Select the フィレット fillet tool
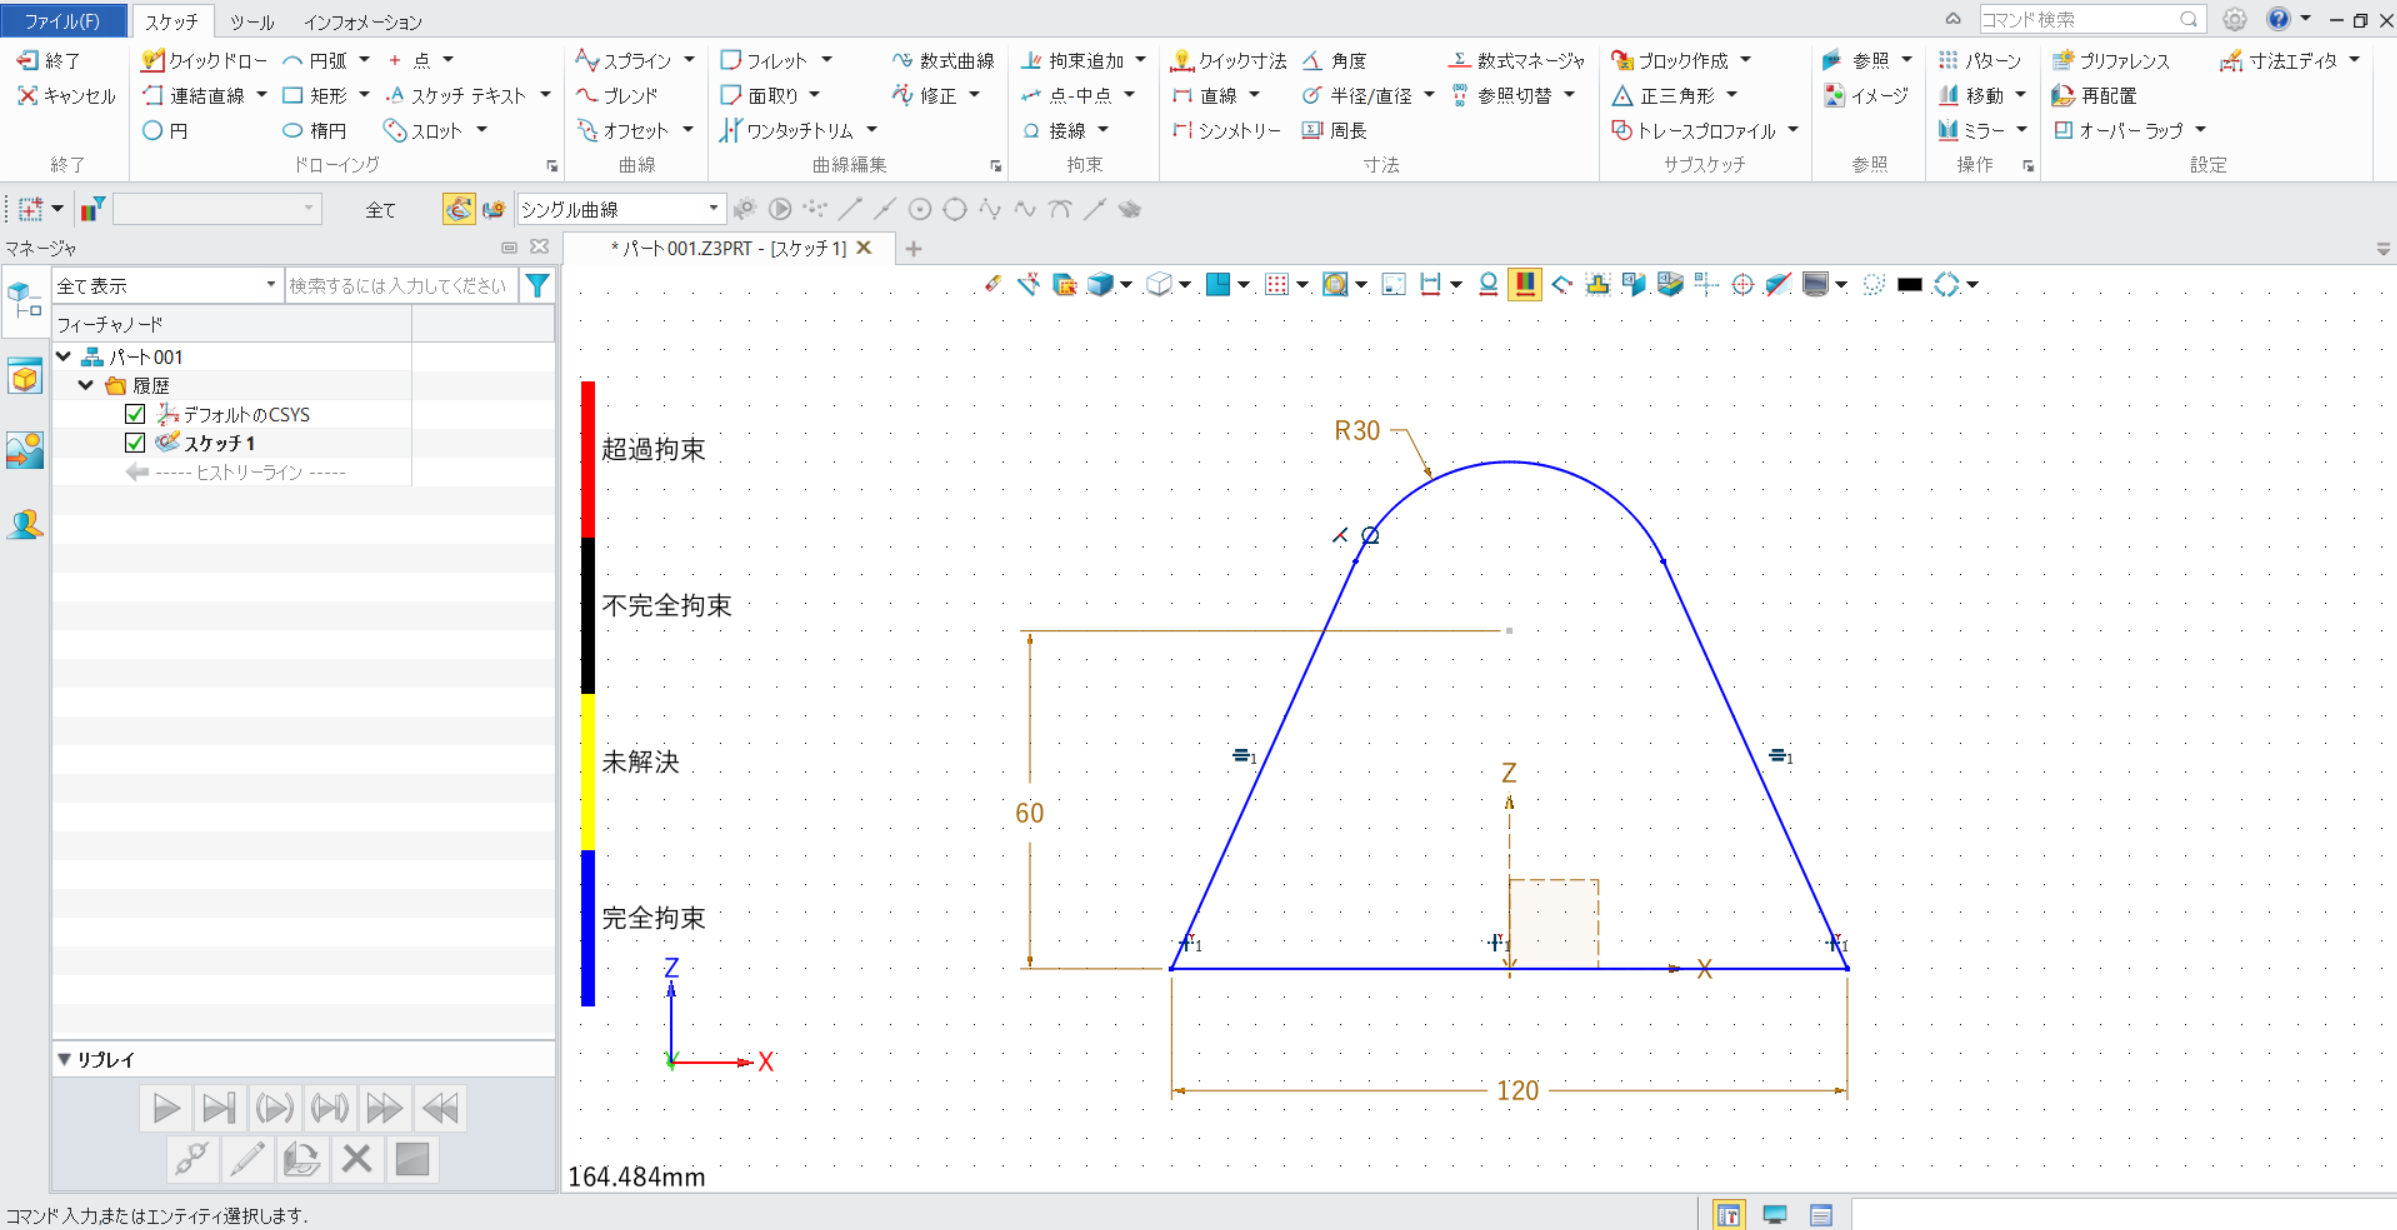This screenshot has height=1230, width=2397. [765, 61]
